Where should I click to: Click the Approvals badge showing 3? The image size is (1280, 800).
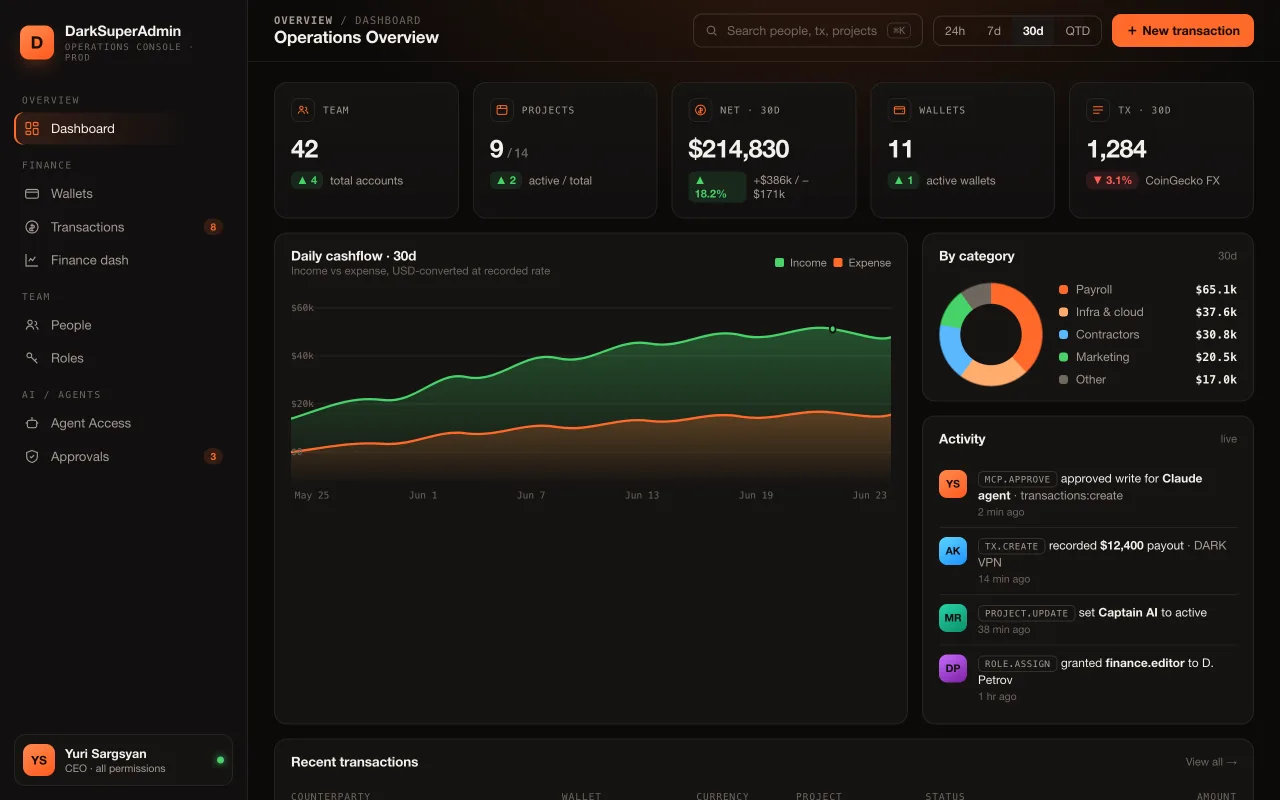tap(212, 456)
